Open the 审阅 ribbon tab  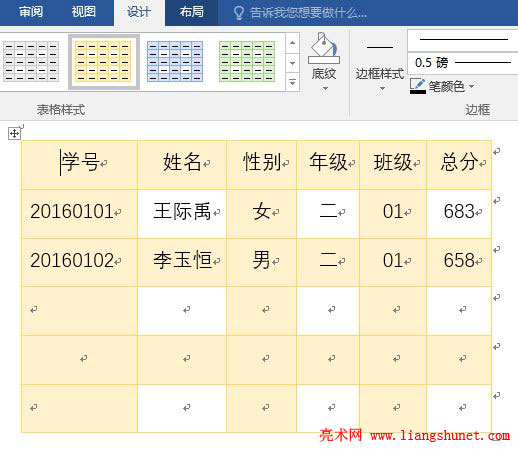point(31,12)
